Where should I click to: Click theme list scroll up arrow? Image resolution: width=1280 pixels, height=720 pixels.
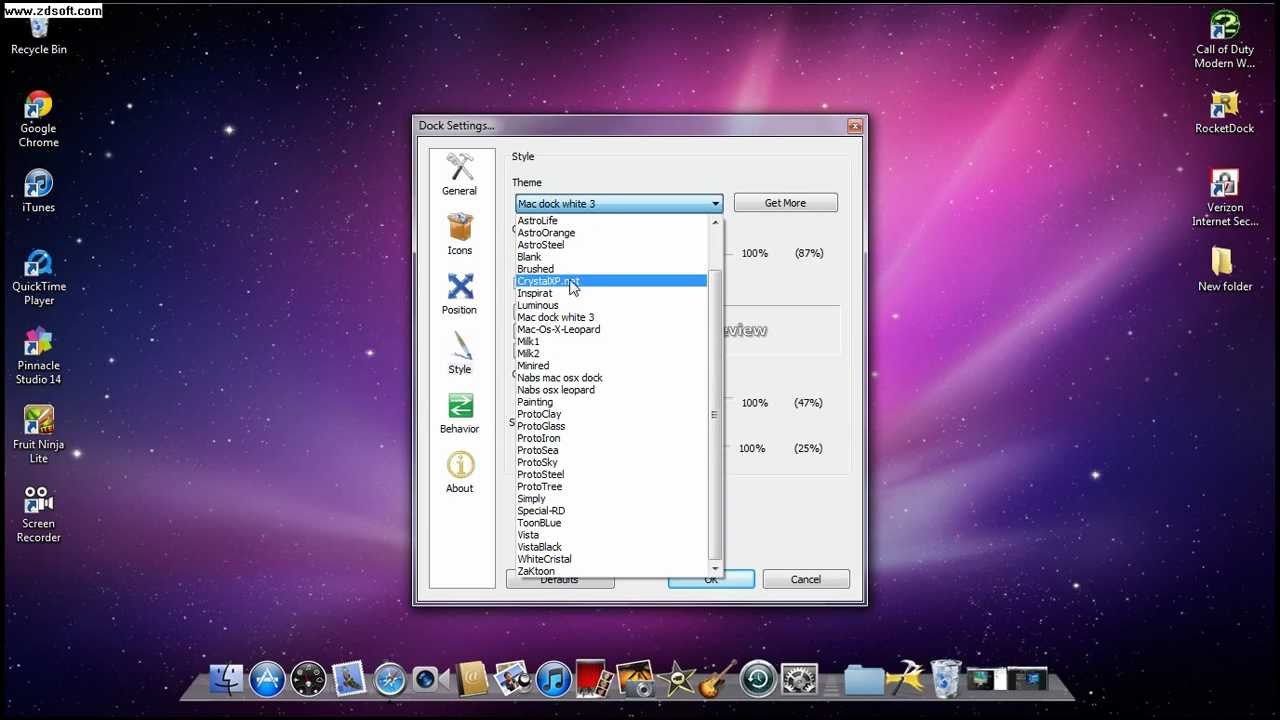click(x=714, y=222)
